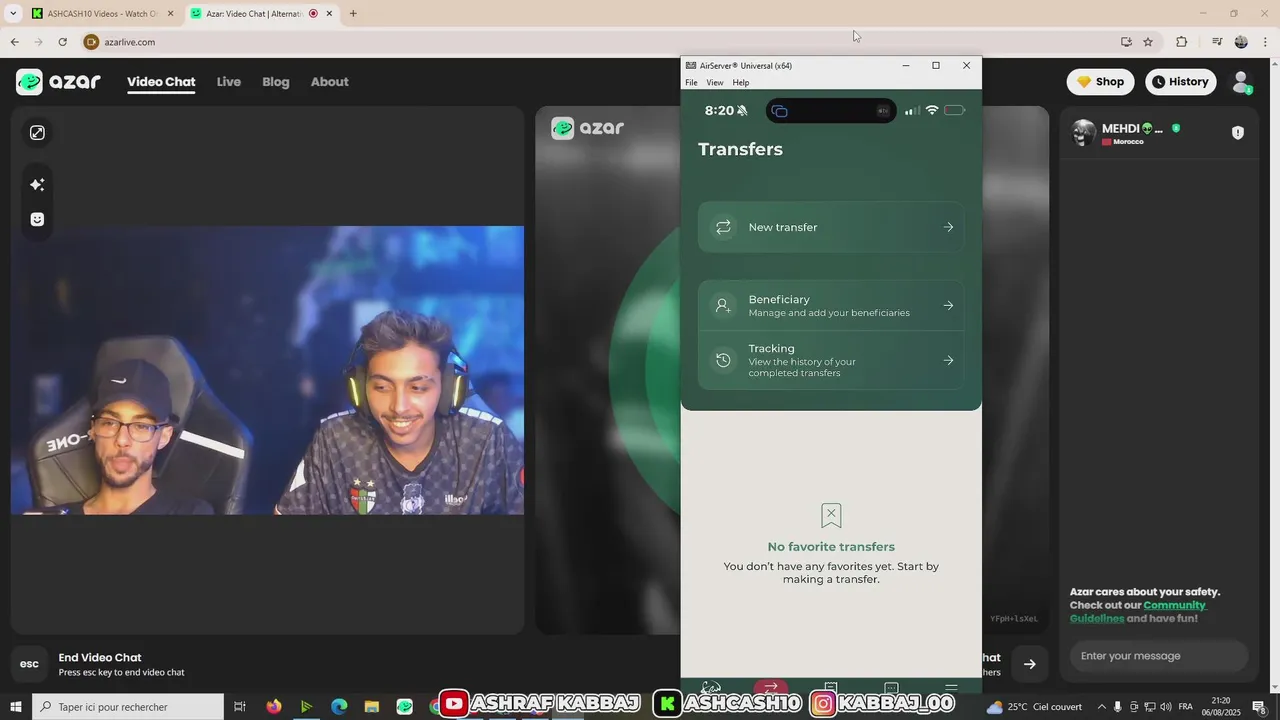Click the MEHDI verified badge
1280x720 pixels.
[x=1176, y=128]
